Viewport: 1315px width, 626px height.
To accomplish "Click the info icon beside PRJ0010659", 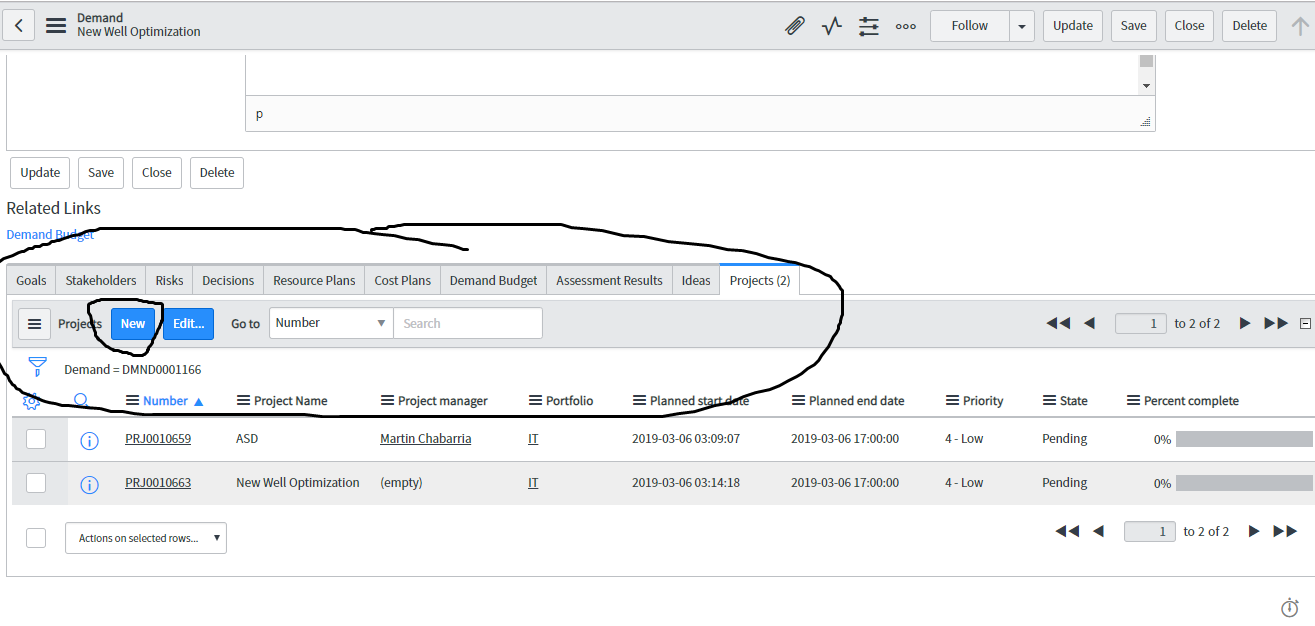I will pyautogui.click(x=89, y=439).
